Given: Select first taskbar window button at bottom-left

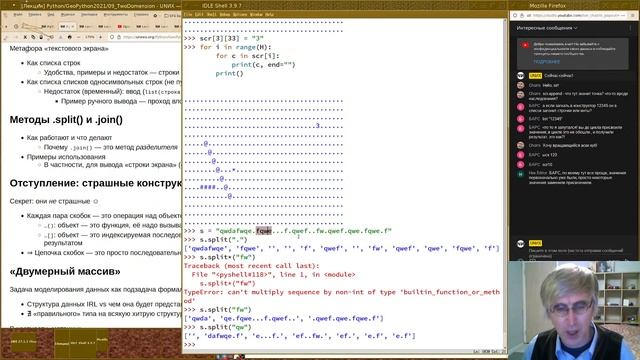Looking at the screenshot, I should (23, 341).
